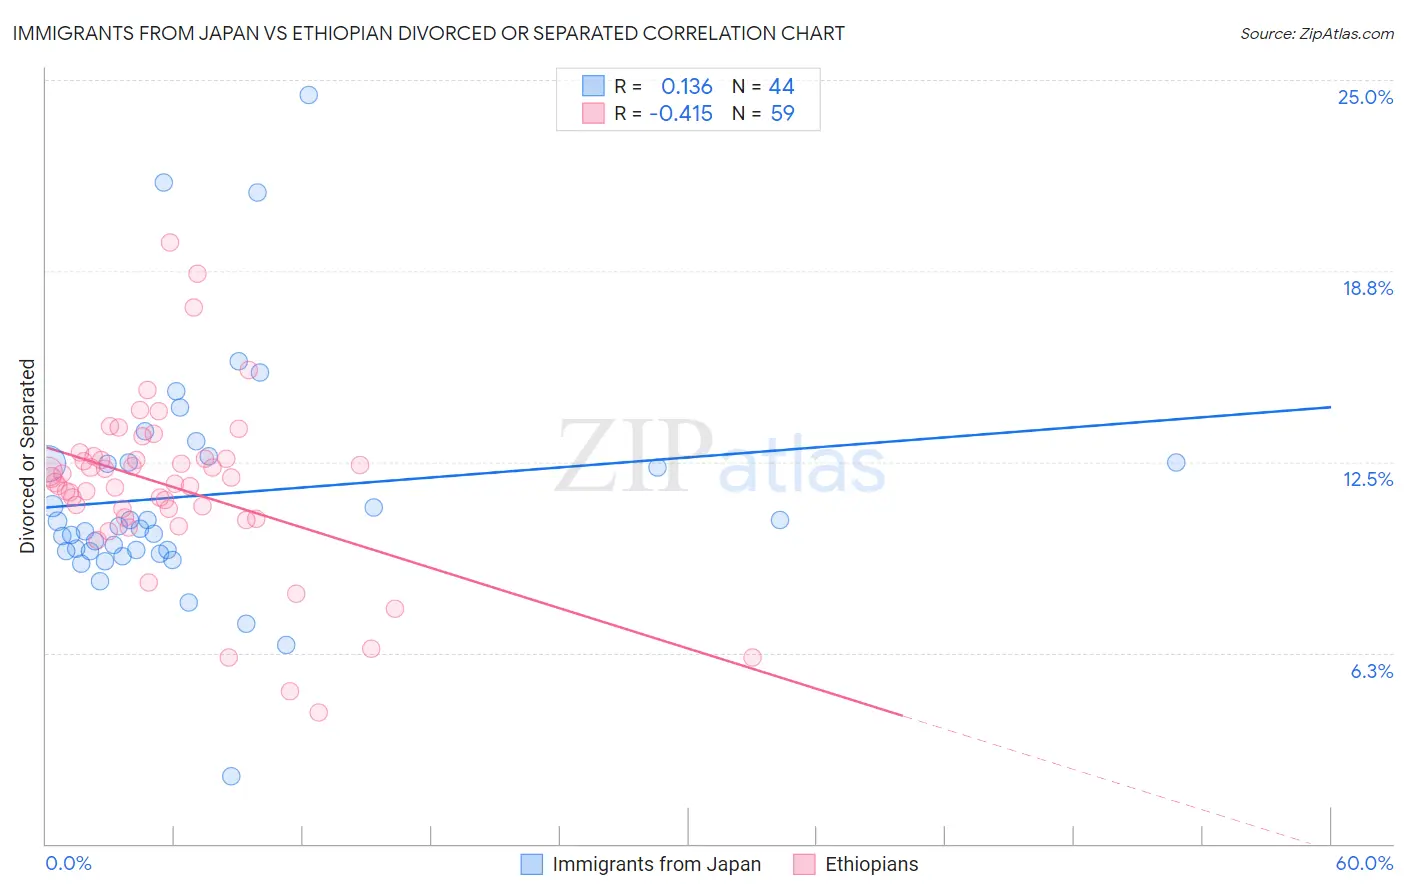Screen dimensions: 1406x892
Task: Click the blue legend swatch for Immigrants from Japan
Action: 532,864
